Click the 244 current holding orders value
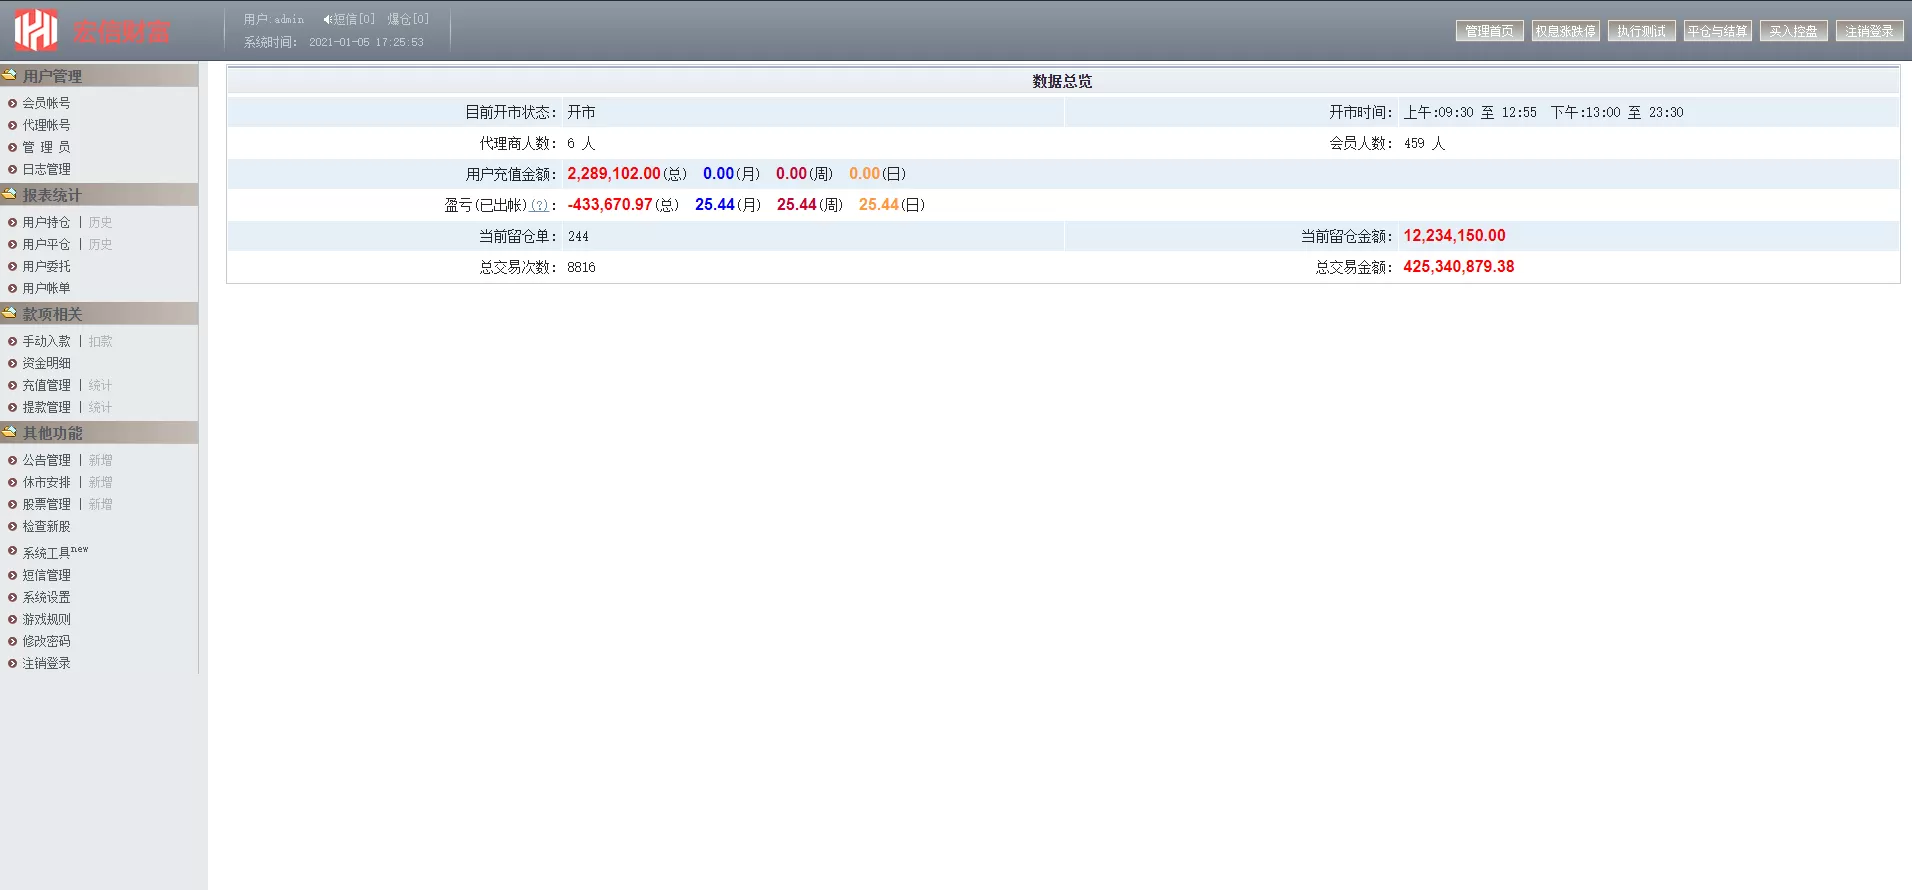Viewport: 1912px width, 890px height. pos(578,236)
